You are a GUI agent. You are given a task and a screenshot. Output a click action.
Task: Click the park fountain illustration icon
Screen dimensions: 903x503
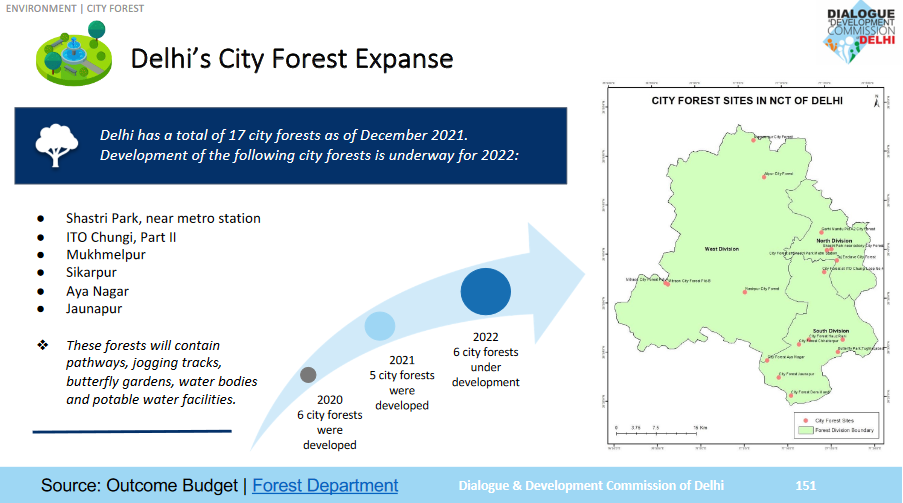pyautogui.click(x=74, y=54)
